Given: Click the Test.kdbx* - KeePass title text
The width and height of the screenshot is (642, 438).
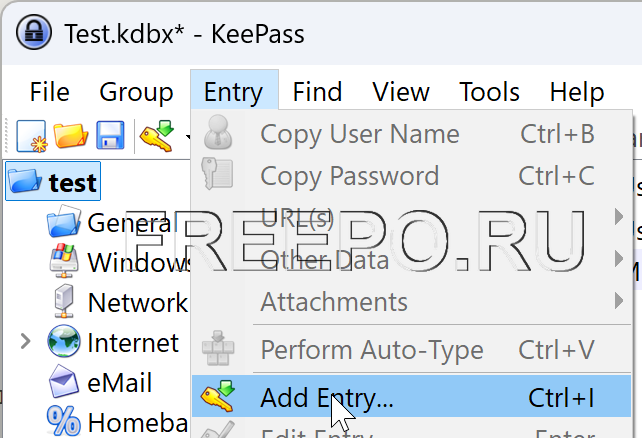Looking at the screenshot, I should 184,34.
